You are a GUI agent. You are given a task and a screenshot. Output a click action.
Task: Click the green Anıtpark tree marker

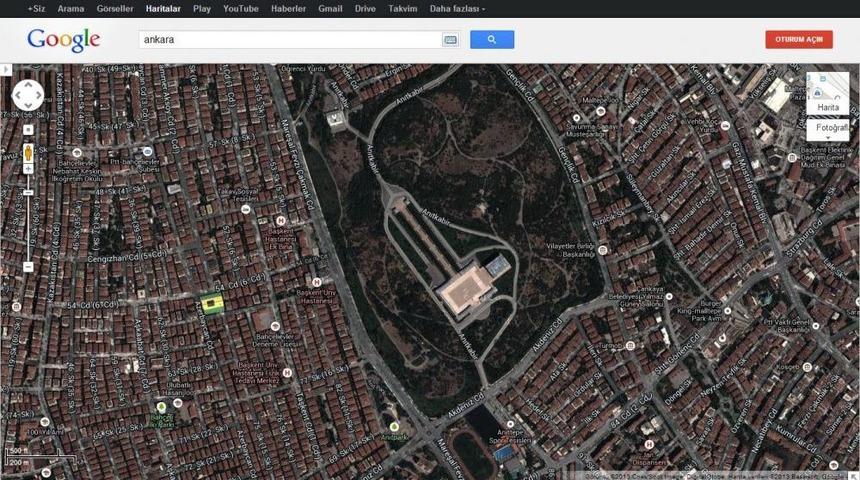point(394,427)
